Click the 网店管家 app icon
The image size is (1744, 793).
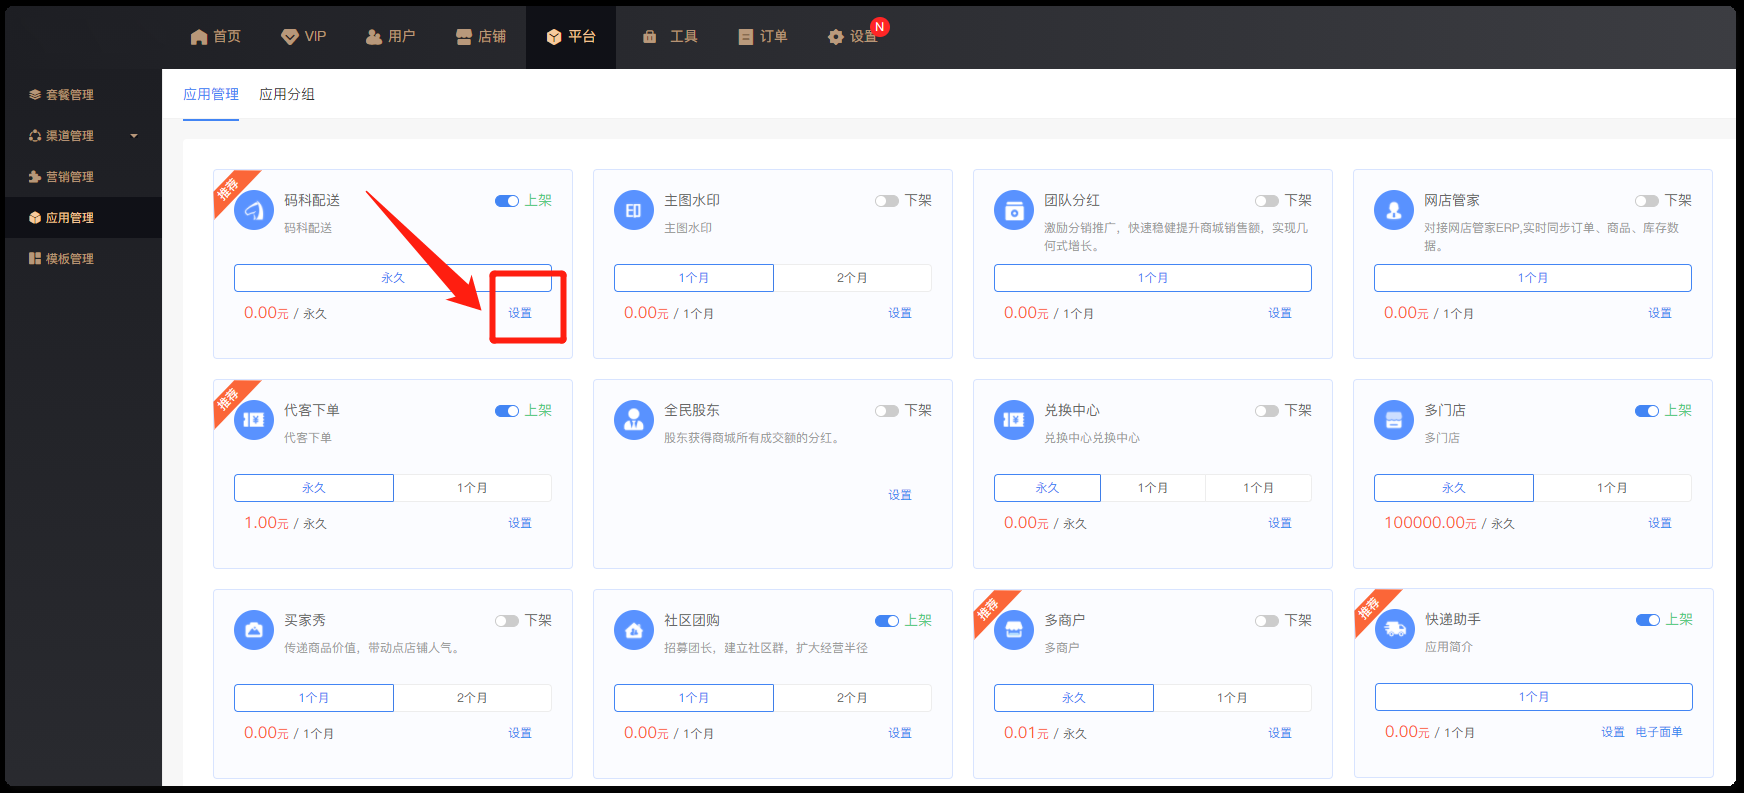pyautogui.click(x=1393, y=210)
